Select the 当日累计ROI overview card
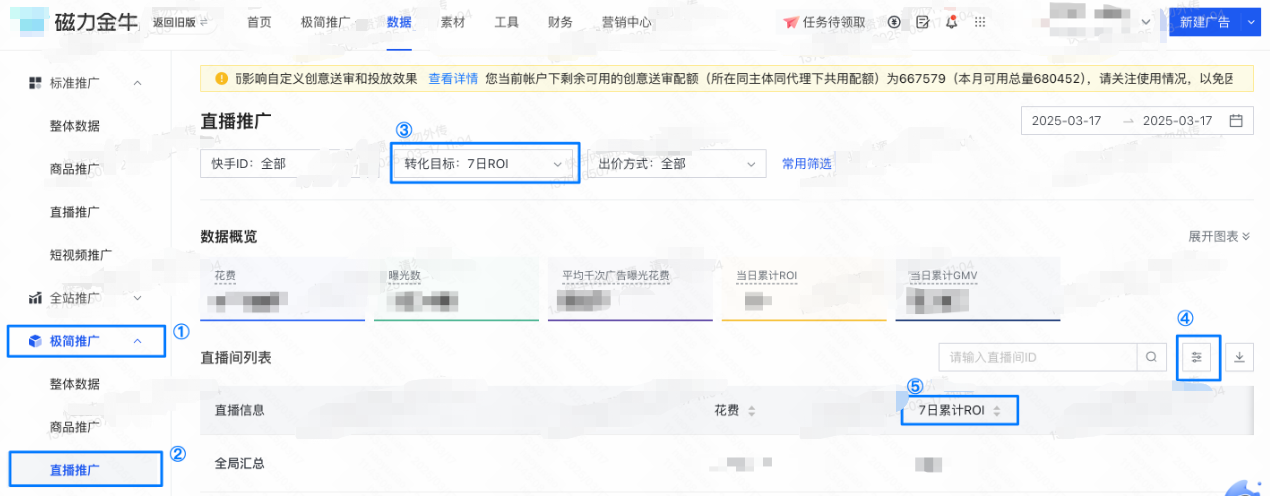Viewport: 1270px width, 500px height. [804, 290]
